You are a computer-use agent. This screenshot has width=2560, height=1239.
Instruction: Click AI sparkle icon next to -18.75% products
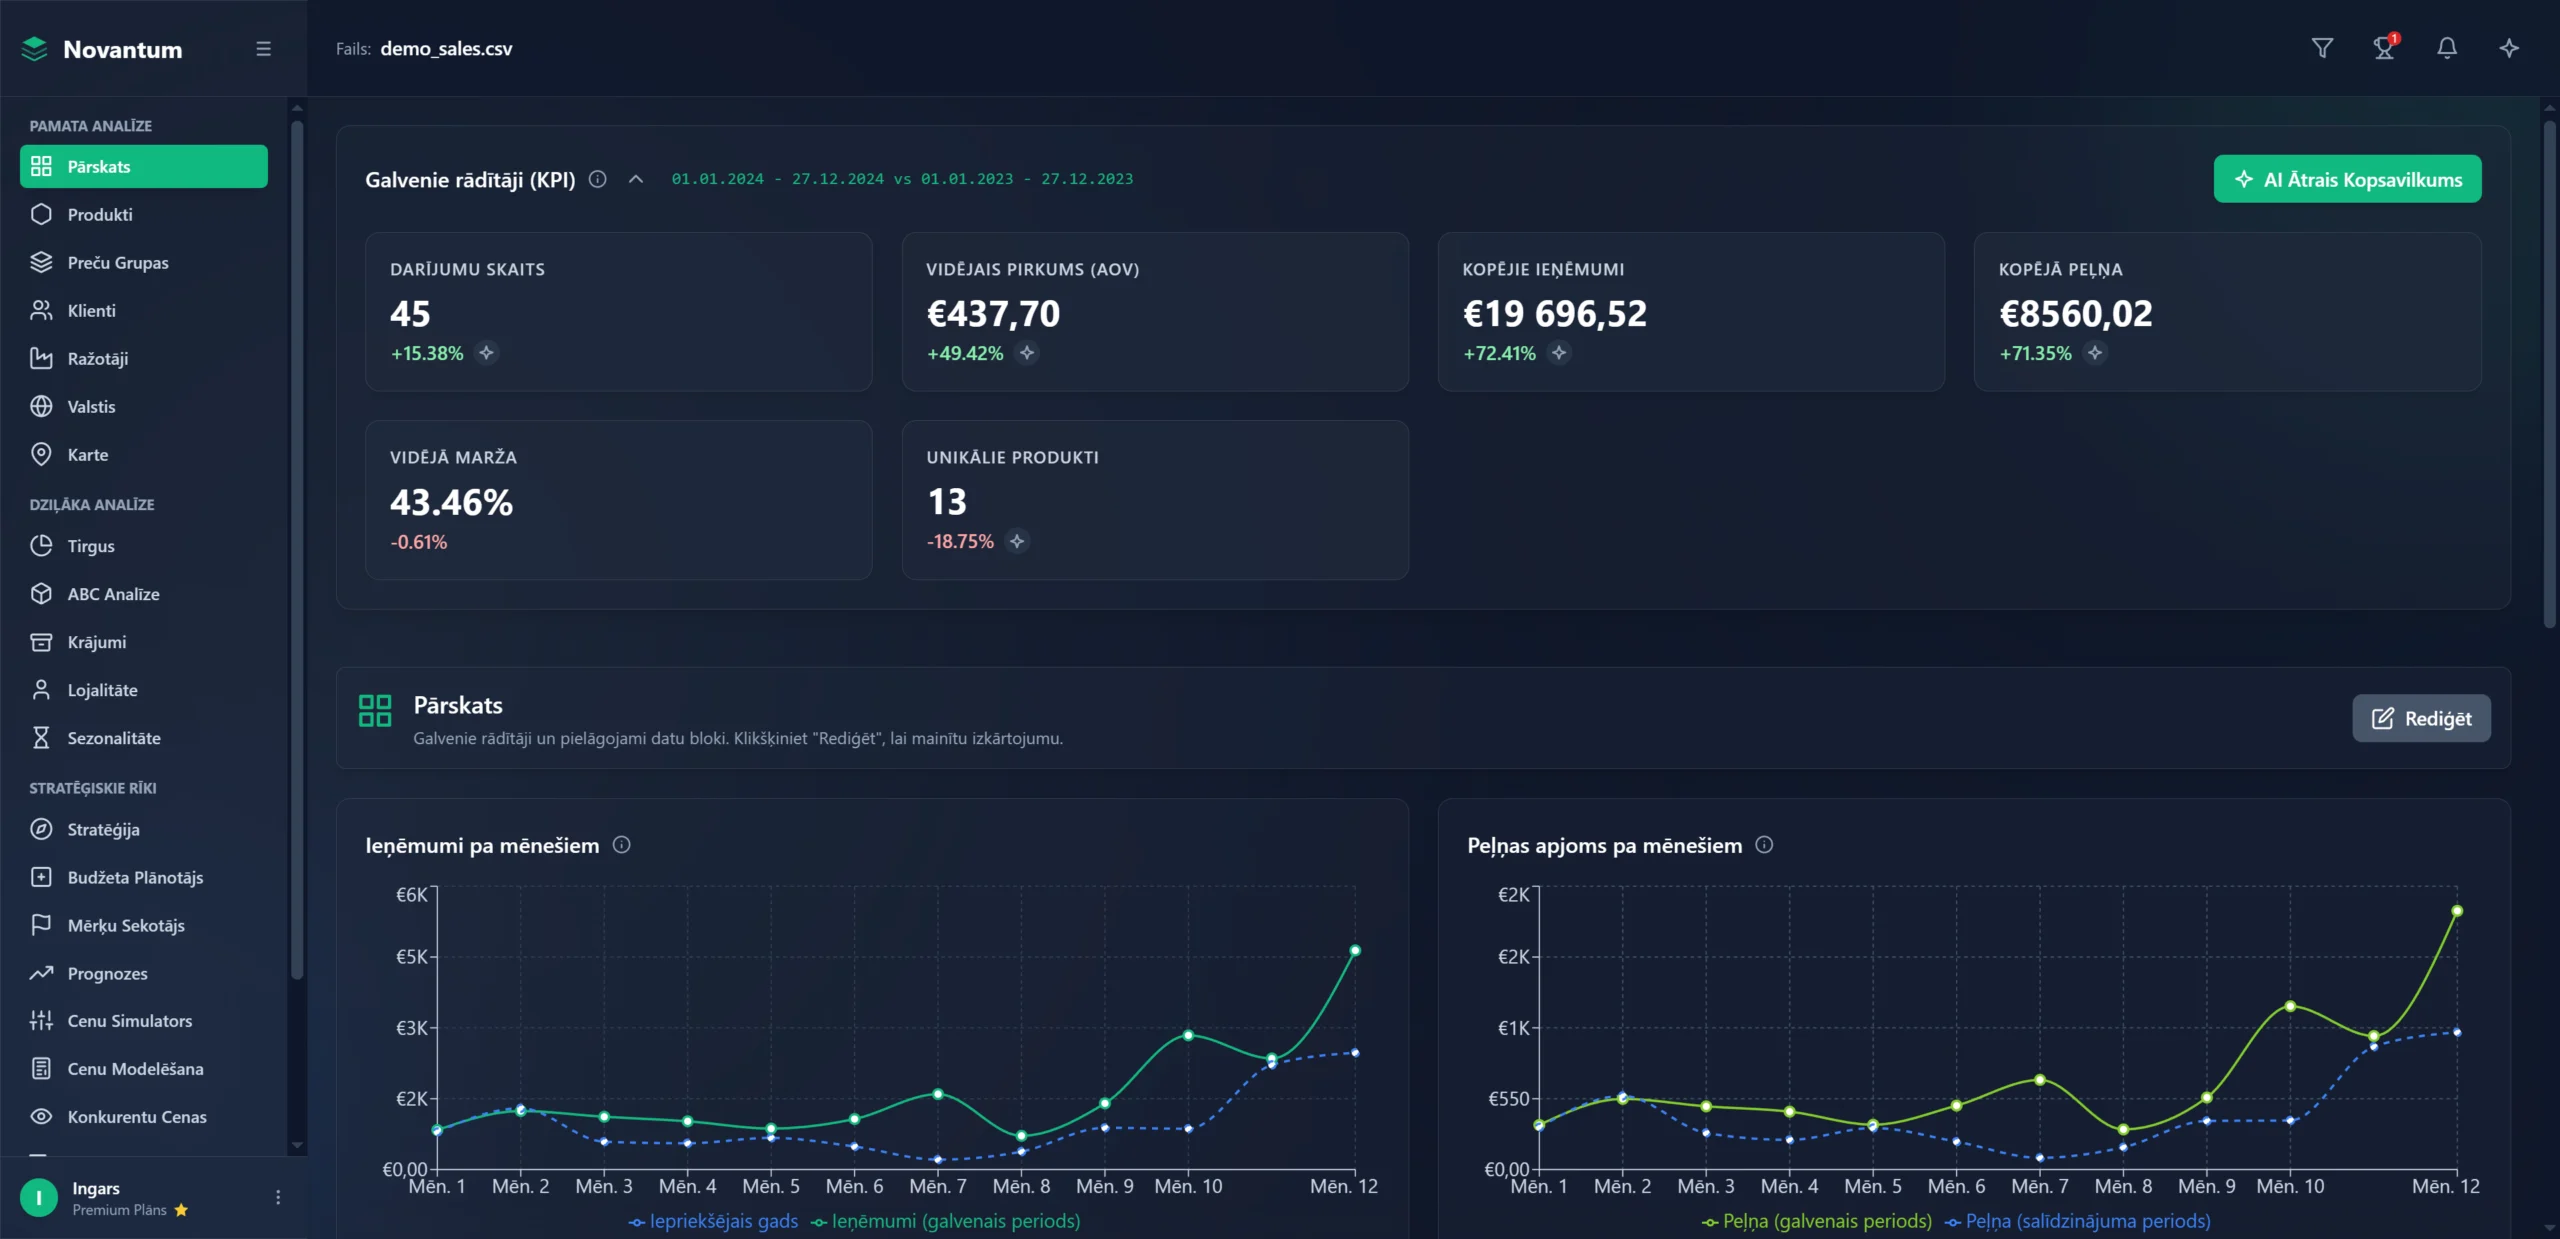[x=1017, y=541]
